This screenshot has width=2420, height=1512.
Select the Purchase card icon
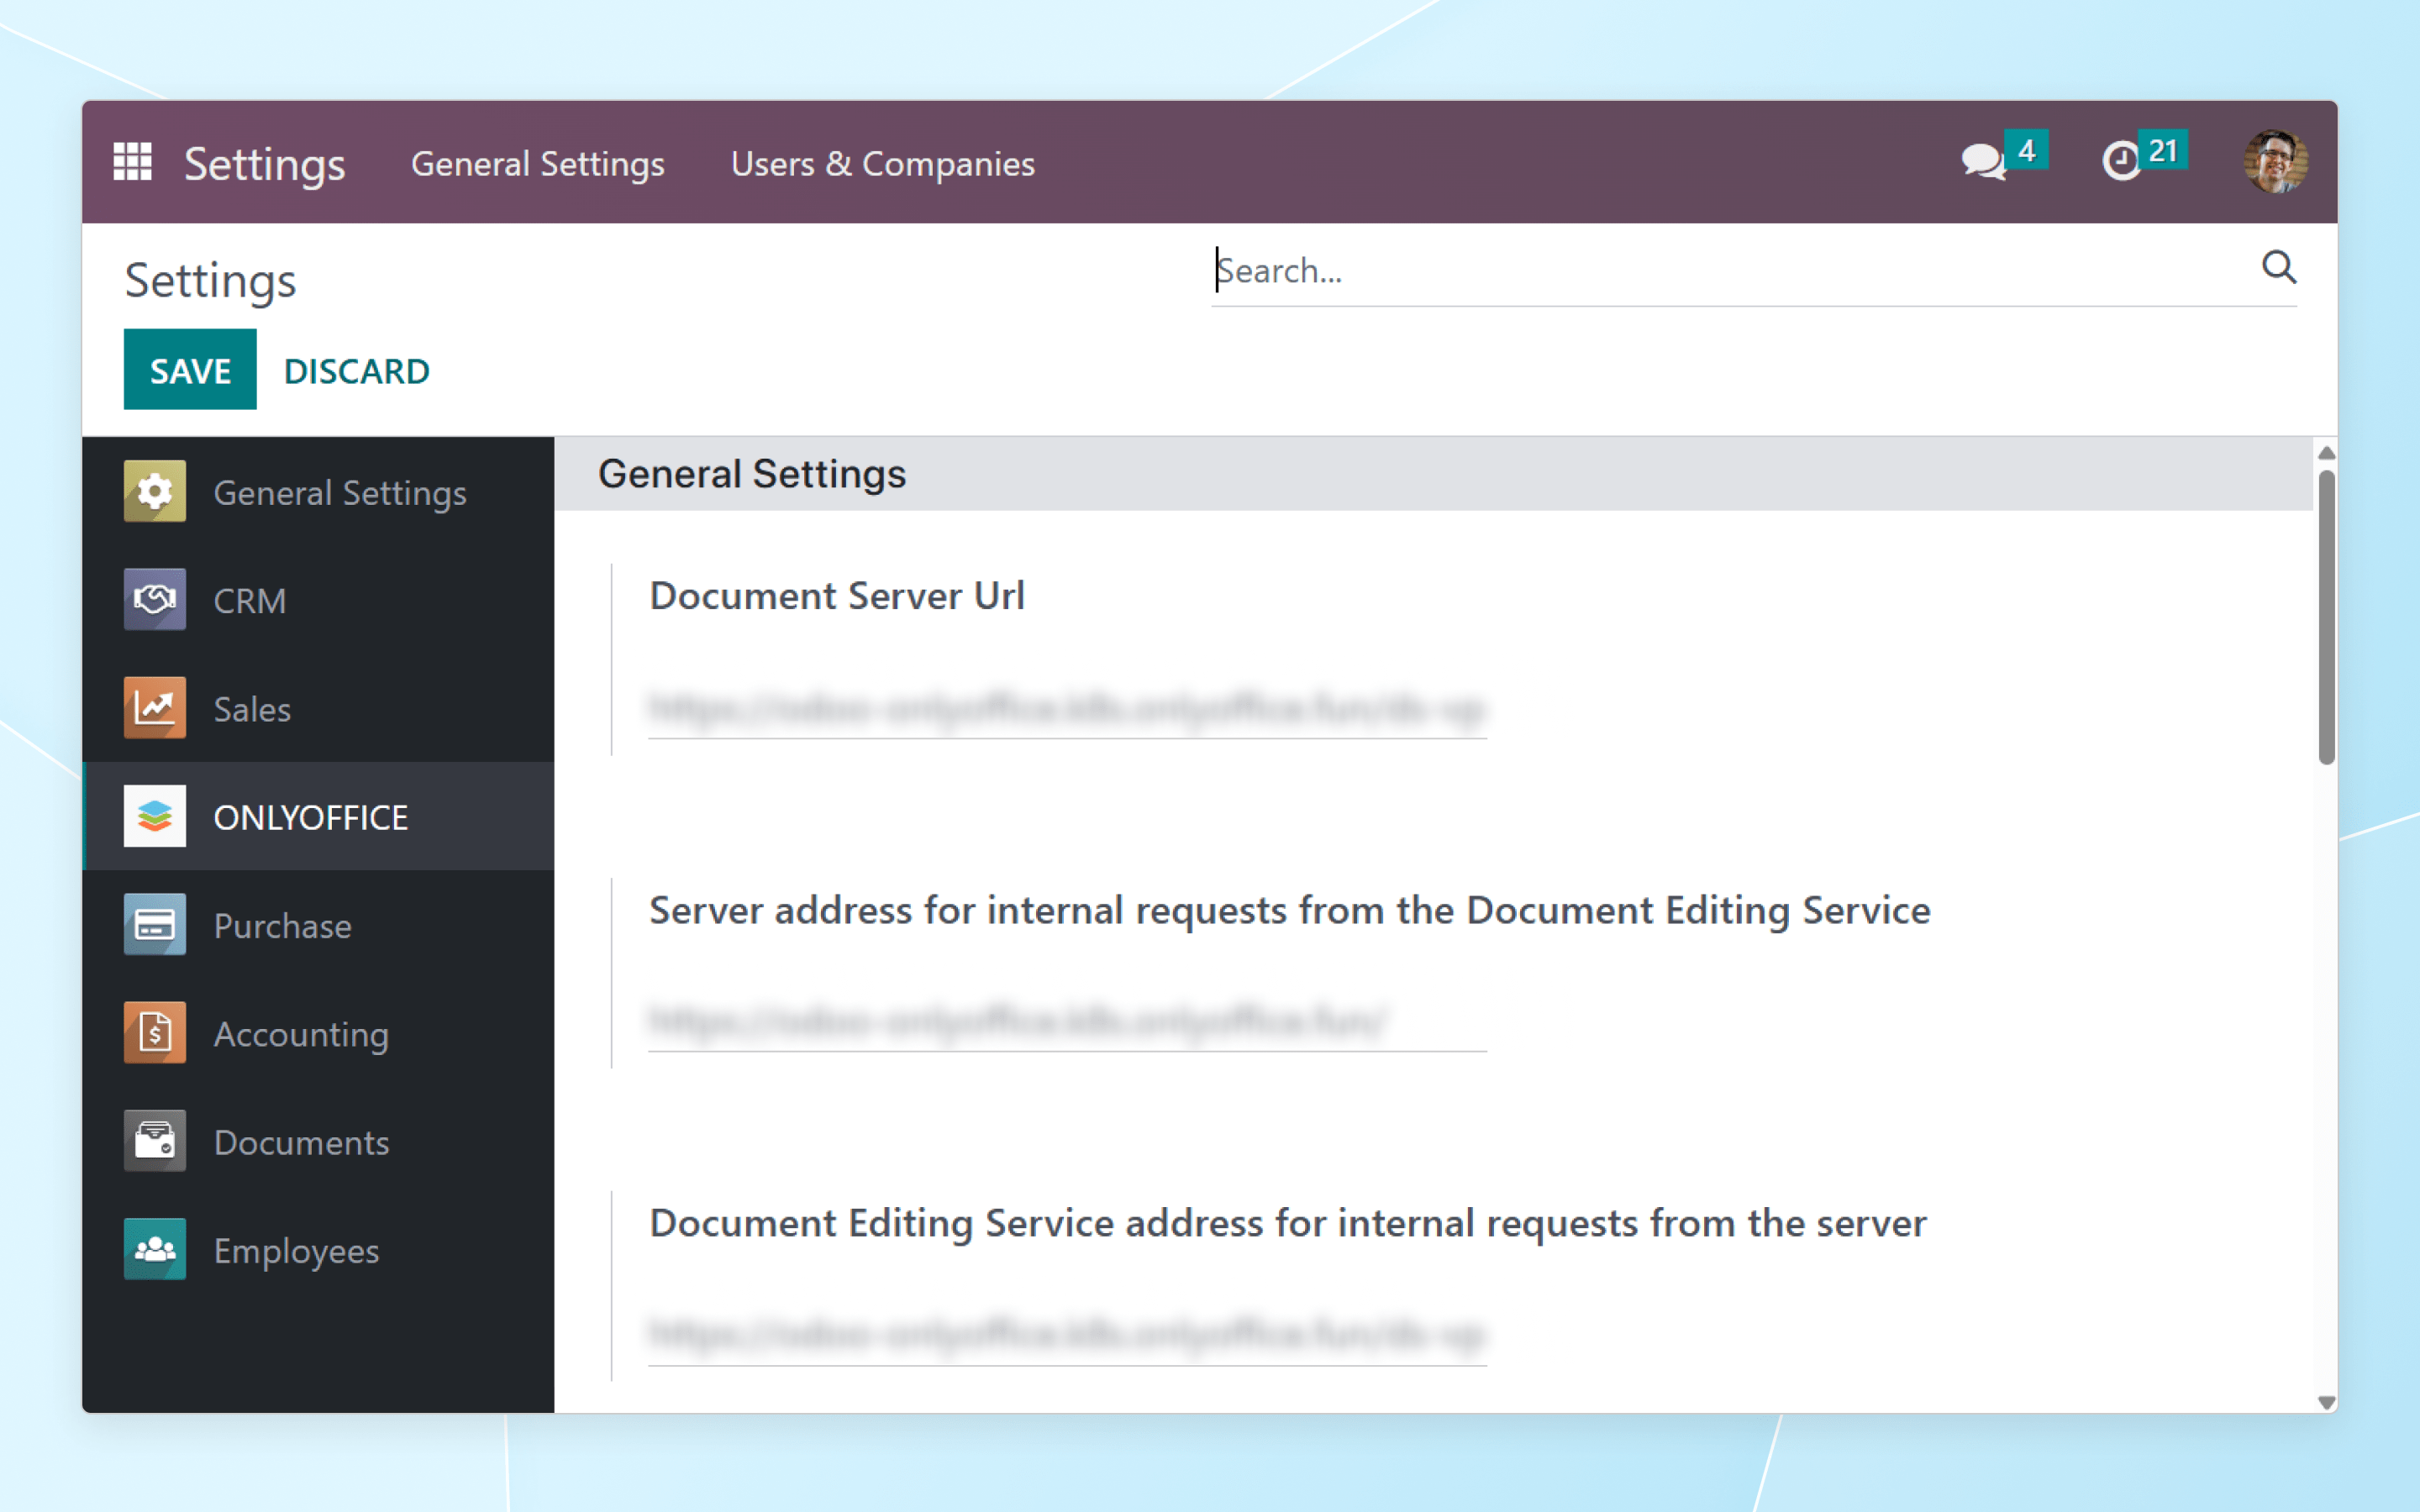coord(155,925)
